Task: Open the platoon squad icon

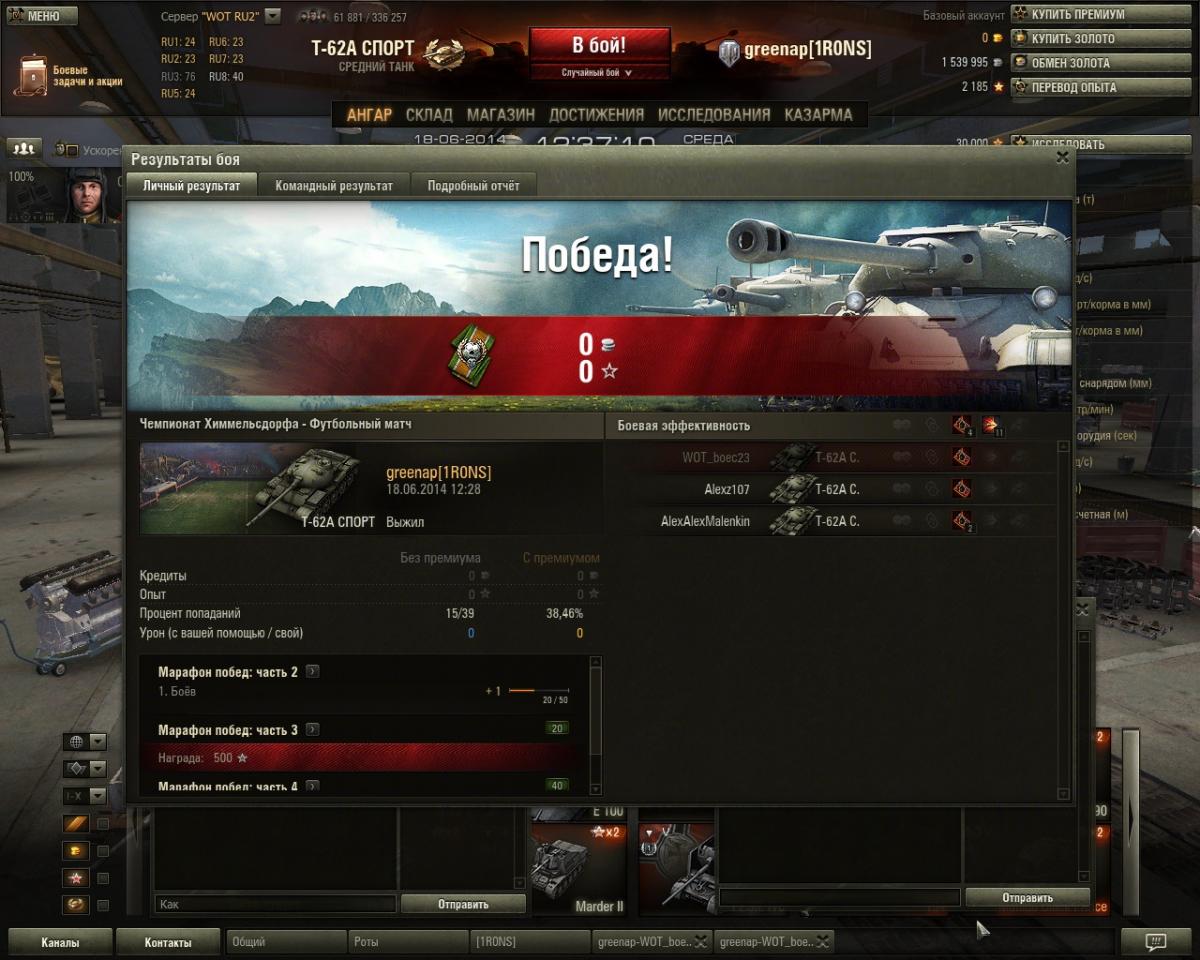Action: pyautogui.click(x=24, y=148)
